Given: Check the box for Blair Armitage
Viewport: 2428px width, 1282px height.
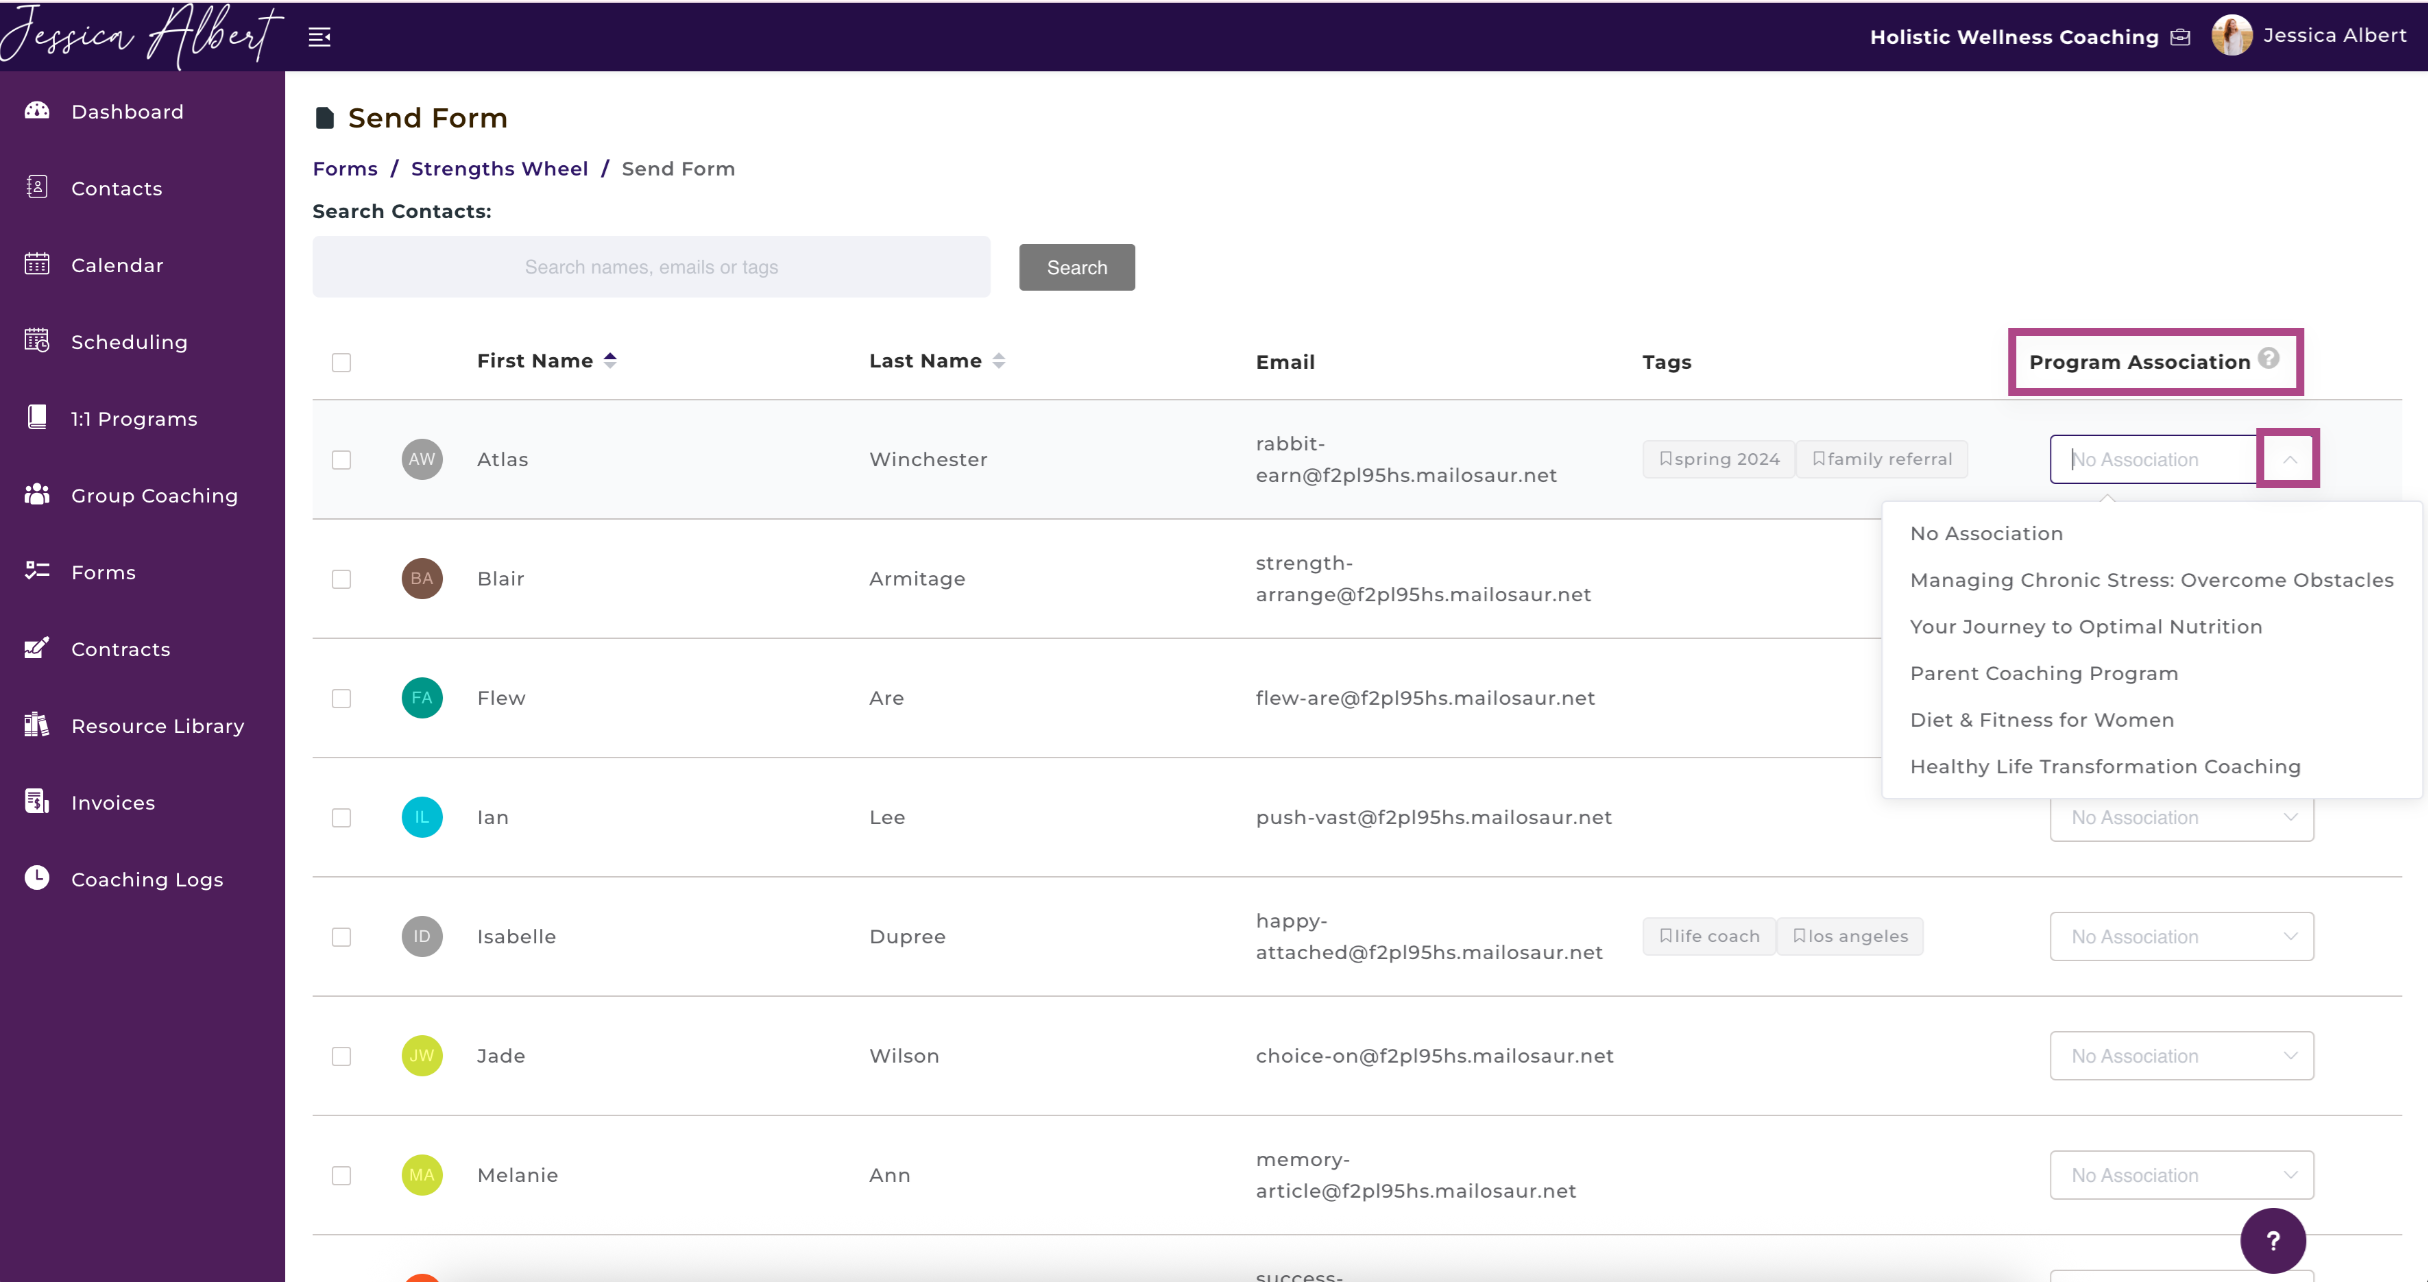Looking at the screenshot, I should [x=341, y=578].
